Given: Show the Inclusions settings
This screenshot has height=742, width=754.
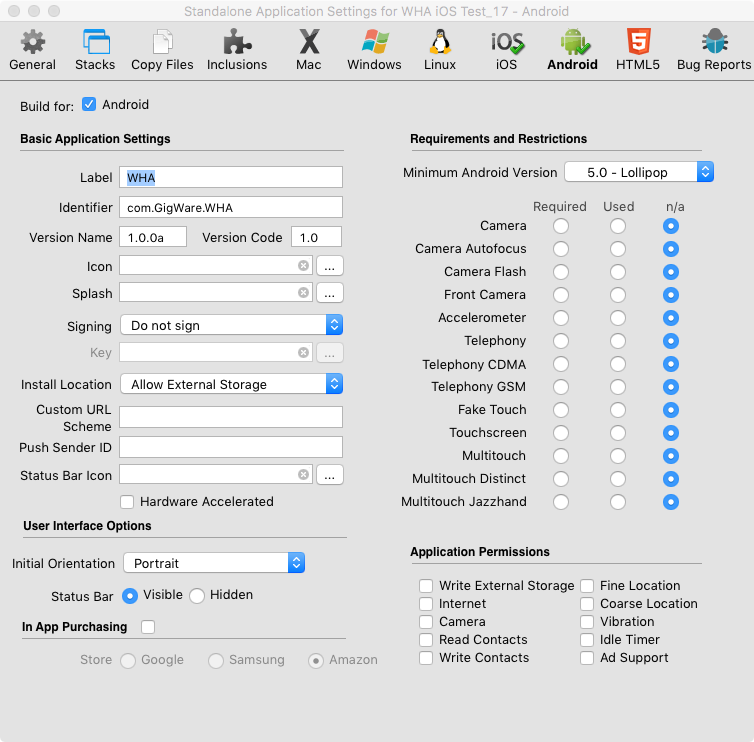Looking at the screenshot, I should (x=237, y=50).
